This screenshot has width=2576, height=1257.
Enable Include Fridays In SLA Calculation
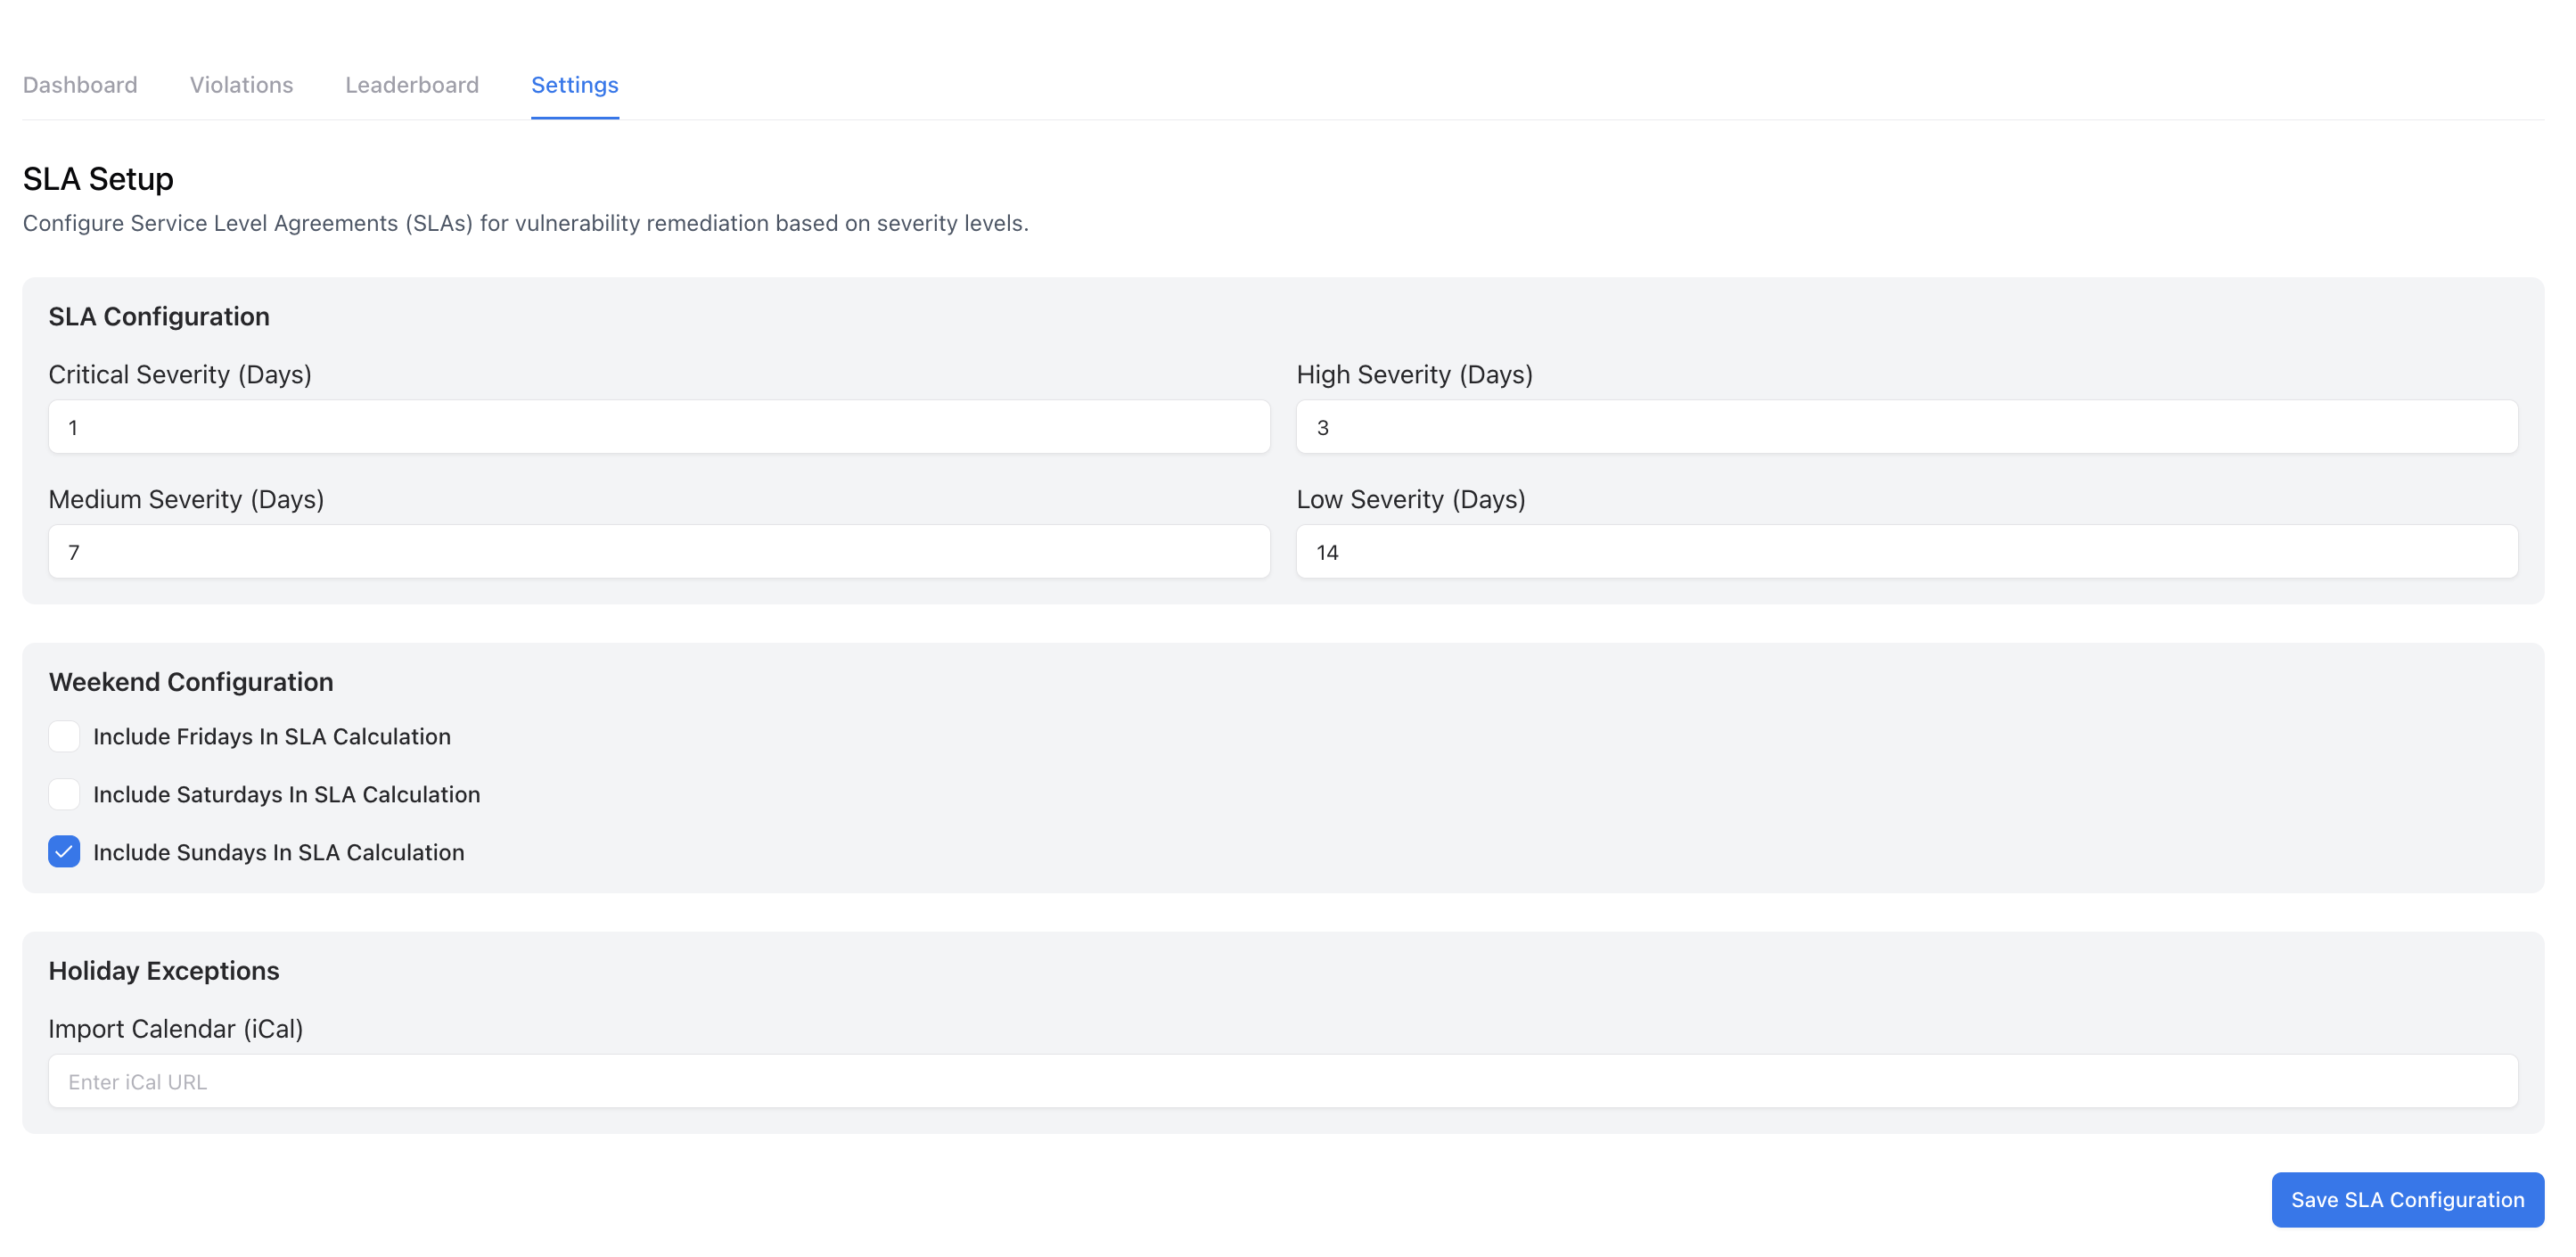pos(63,736)
